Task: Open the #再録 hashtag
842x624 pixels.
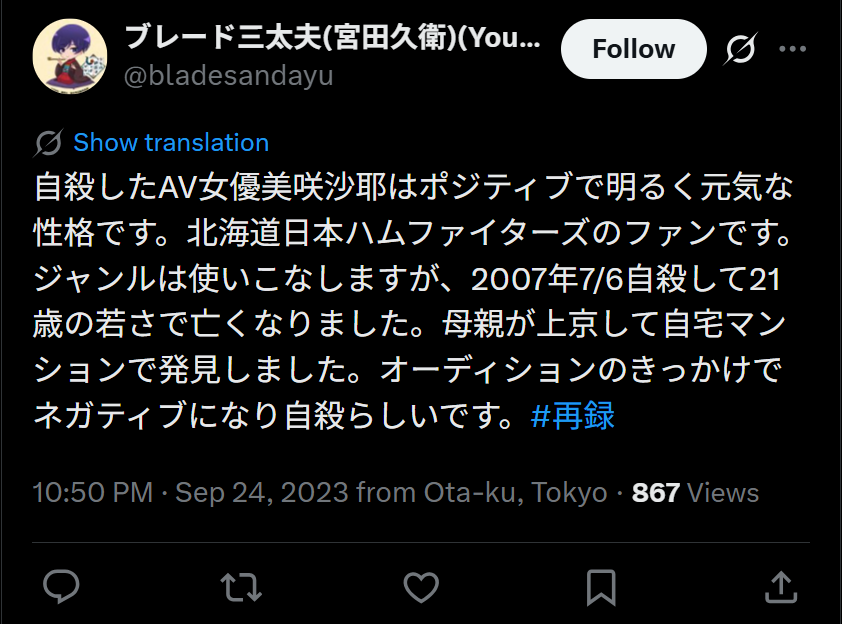Action: pyautogui.click(x=572, y=415)
